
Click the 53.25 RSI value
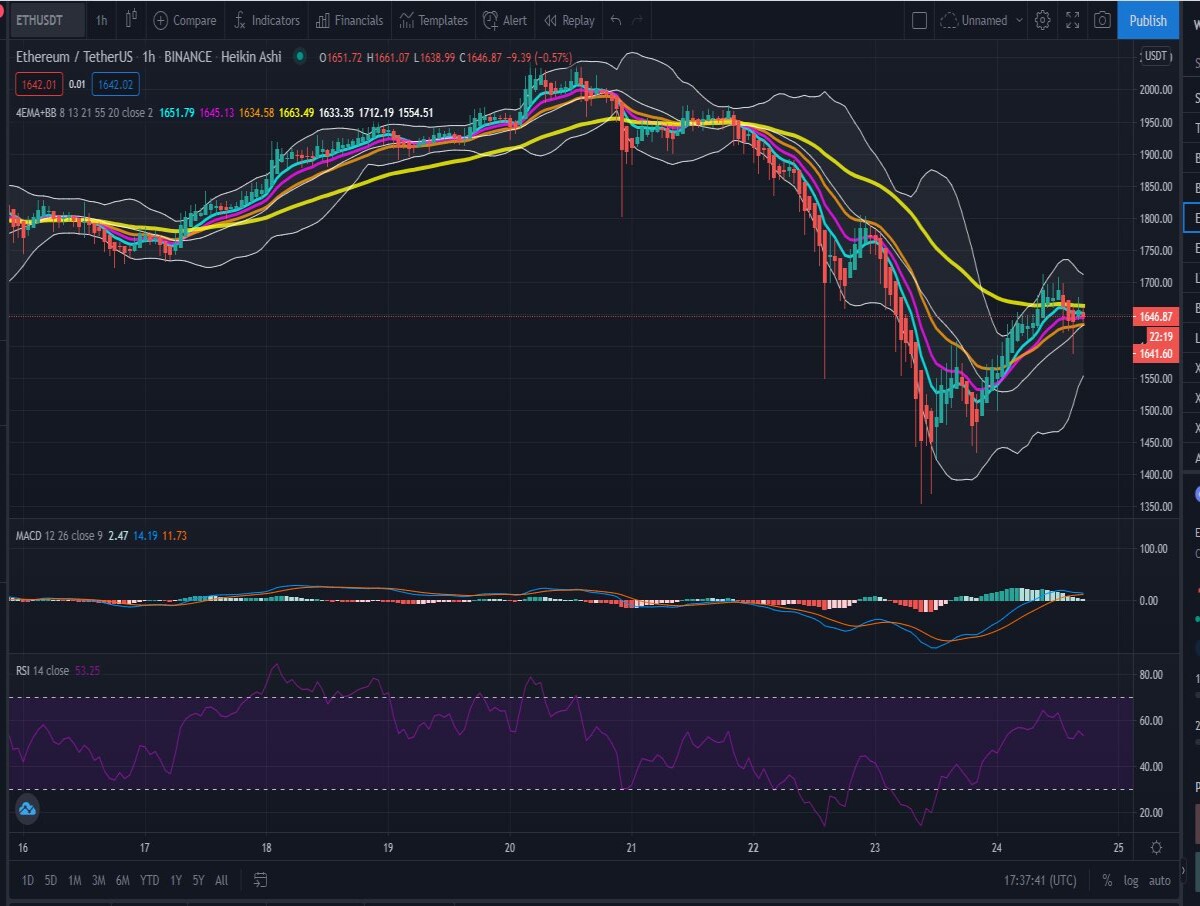point(88,670)
